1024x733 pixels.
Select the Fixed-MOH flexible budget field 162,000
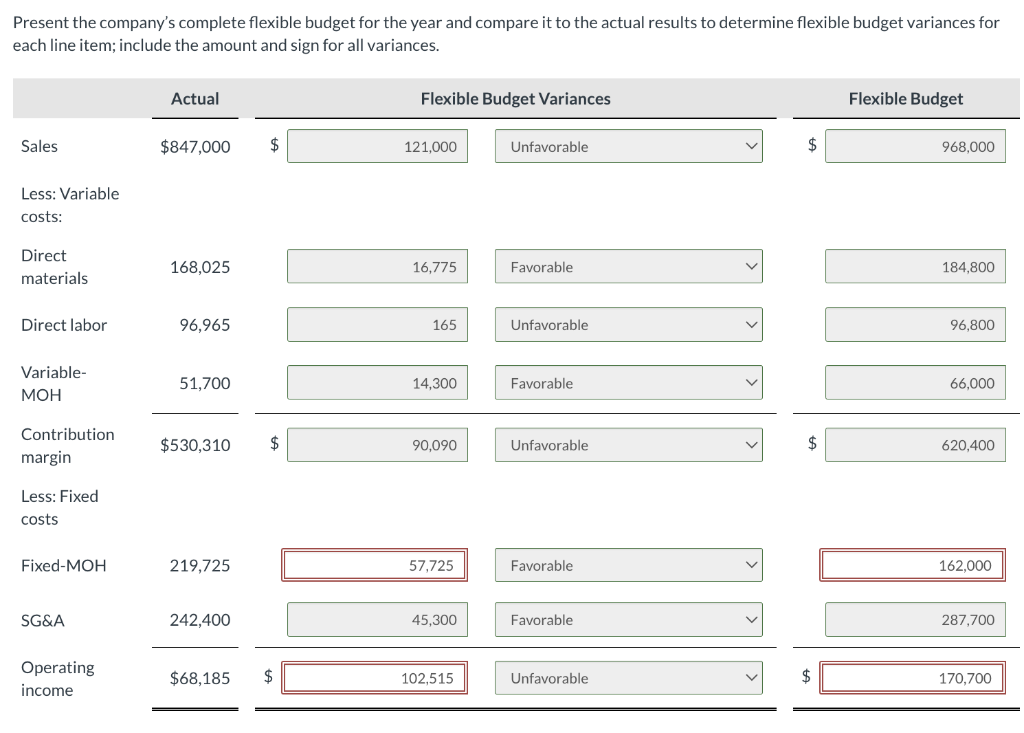tap(912, 565)
